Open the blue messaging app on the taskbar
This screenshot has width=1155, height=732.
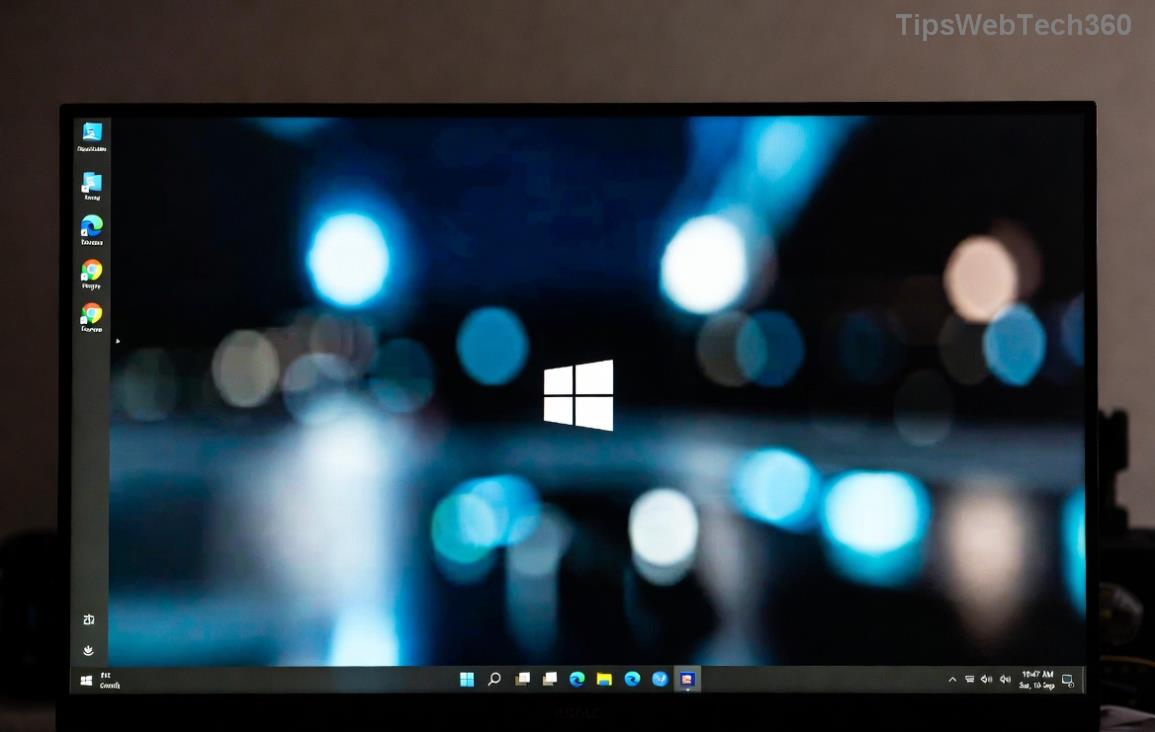[x=659, y=679]
